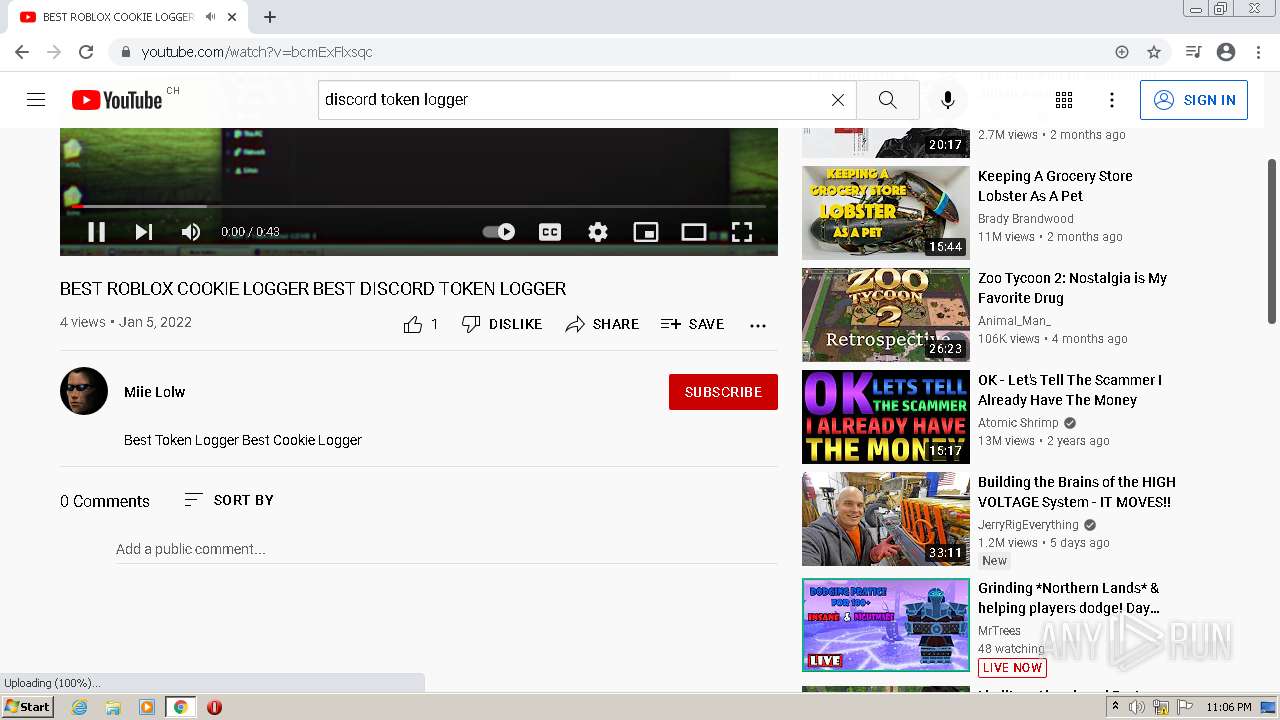The height and width of the screenshot is (720, 1280).
Task: Open the Atomic Shrimp scammer video thumbnail
Action: click(886, 417)
